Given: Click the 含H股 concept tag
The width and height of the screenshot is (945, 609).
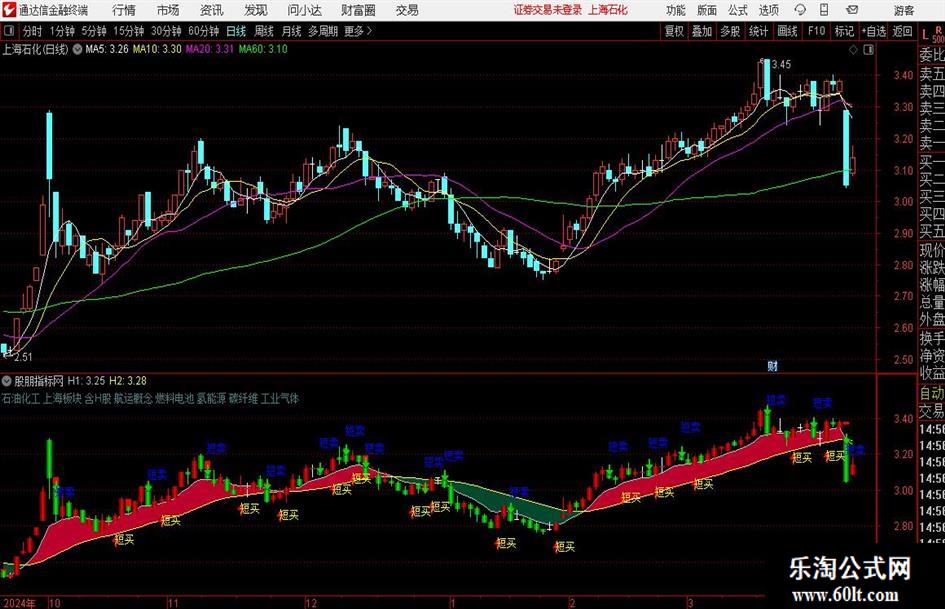Looking at the screenshot, I should coord(98,399).
